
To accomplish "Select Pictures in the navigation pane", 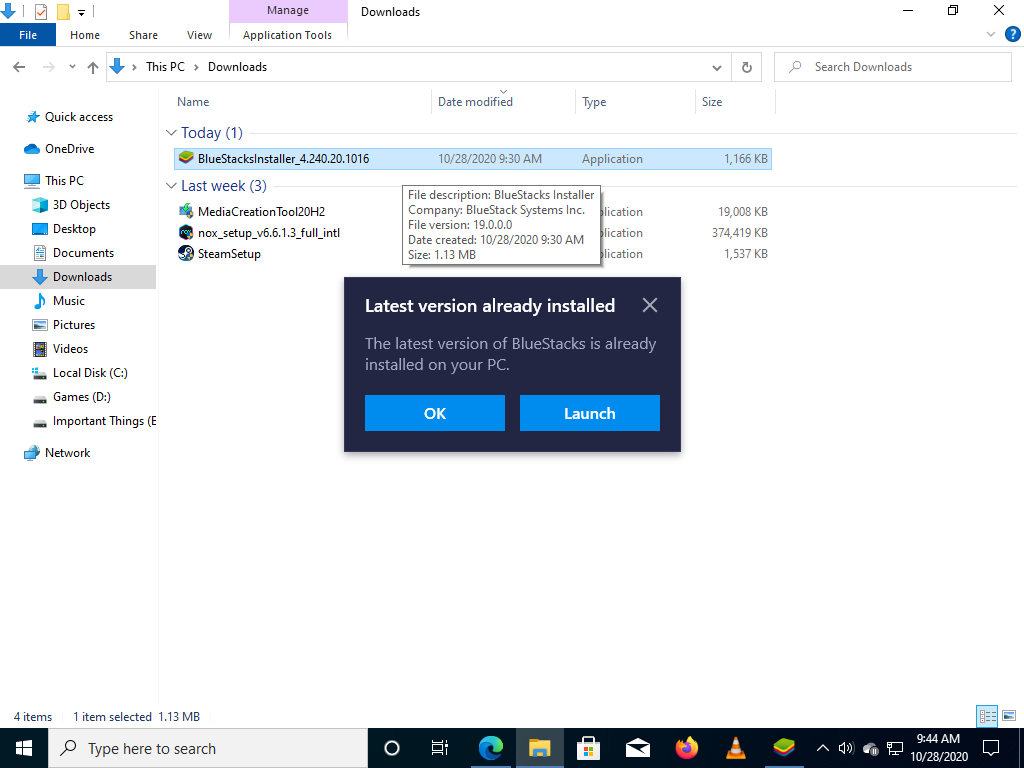I will click(x=74, y=325).
